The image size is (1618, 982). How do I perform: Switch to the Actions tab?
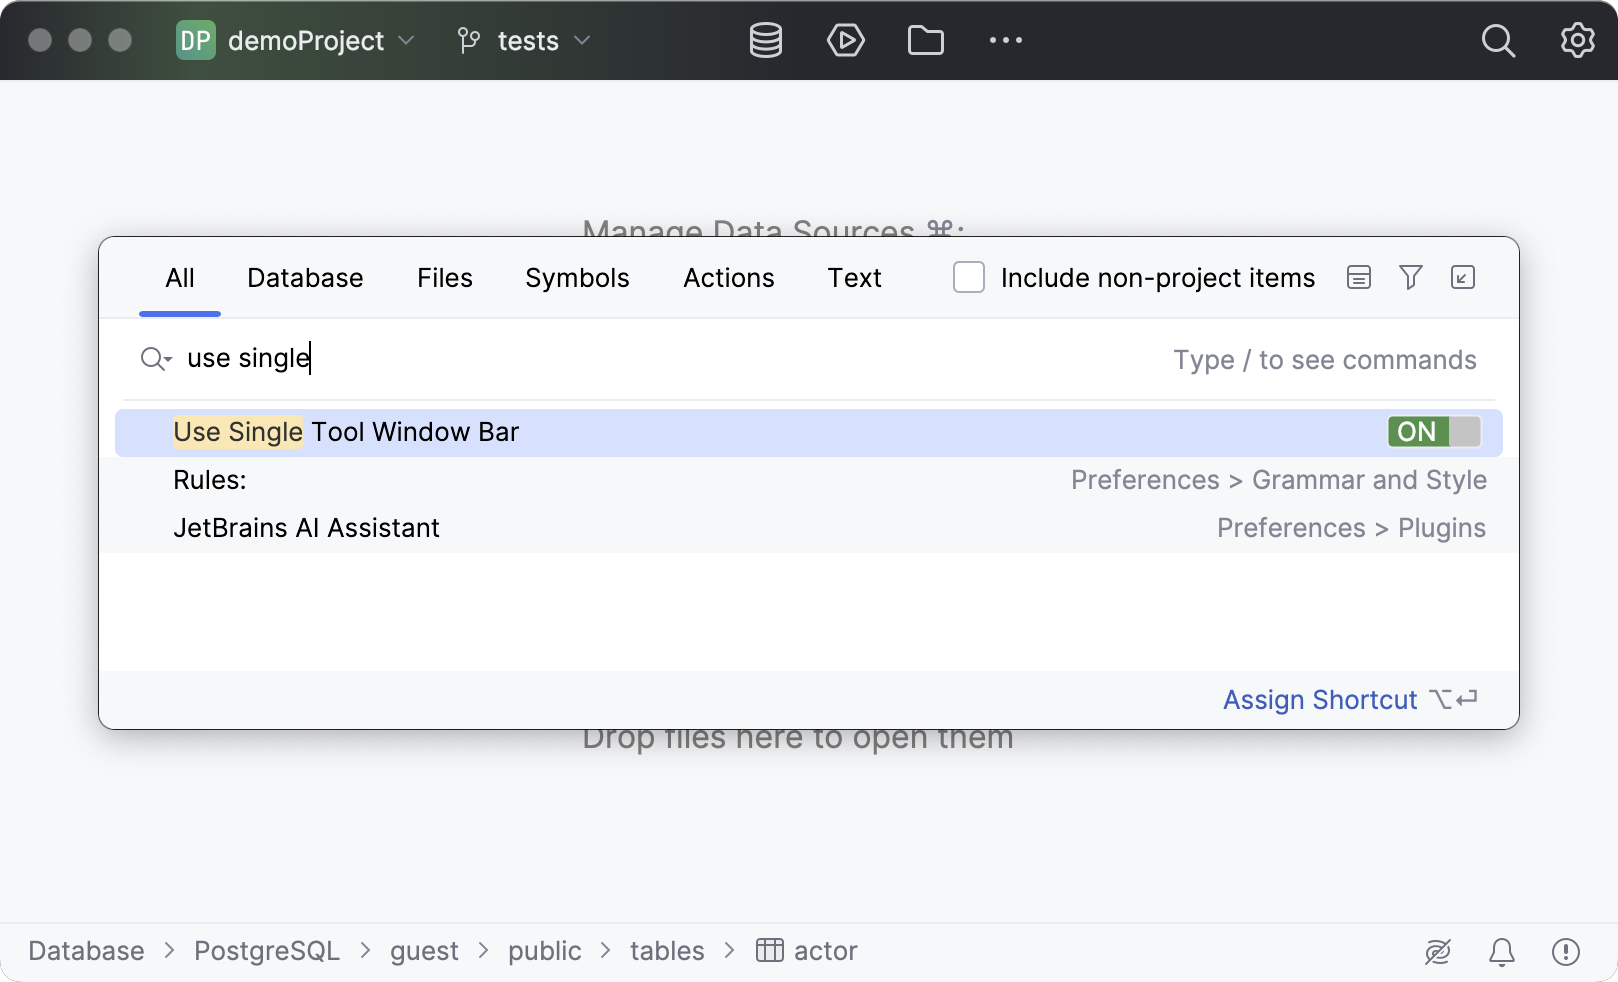(728, 278)
